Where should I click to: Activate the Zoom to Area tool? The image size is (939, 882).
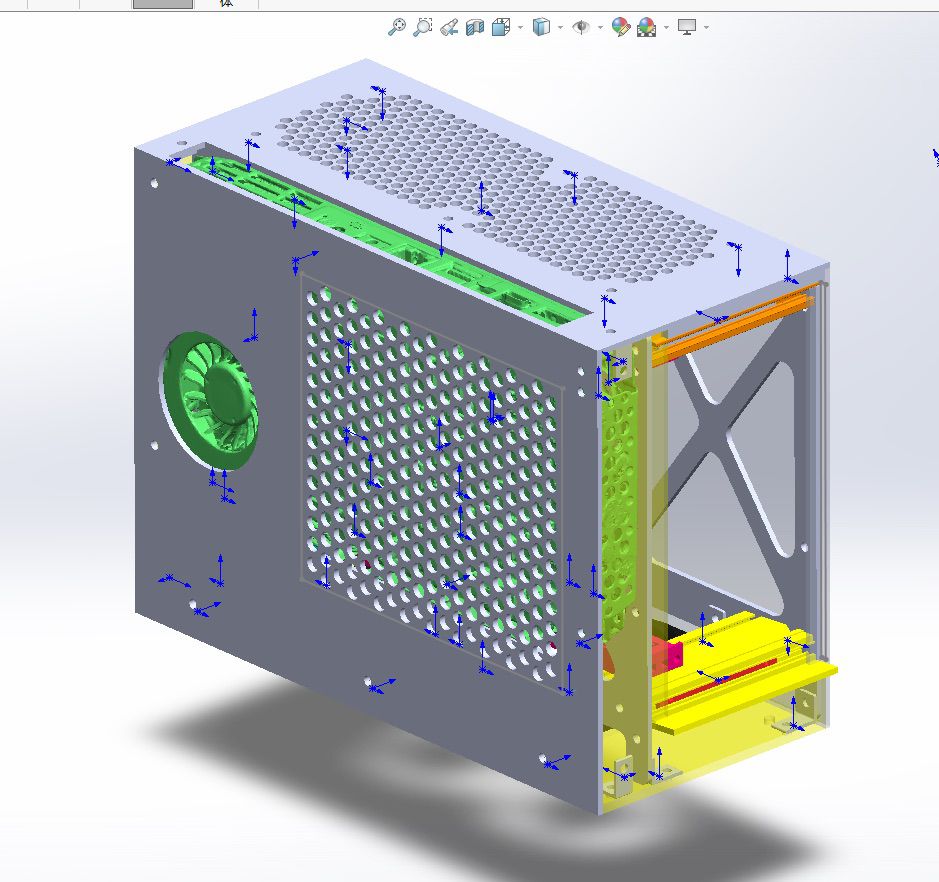pos(423,27)
